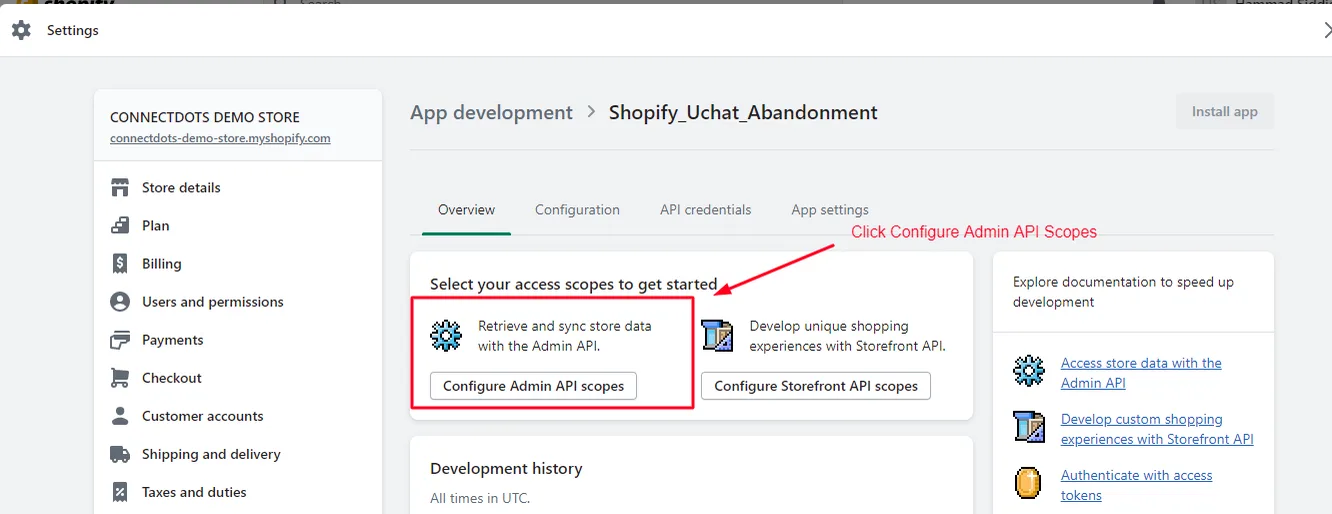
Task: Open connectdots-demo-store.myshopify.com link
Action: tap(220, 138)
